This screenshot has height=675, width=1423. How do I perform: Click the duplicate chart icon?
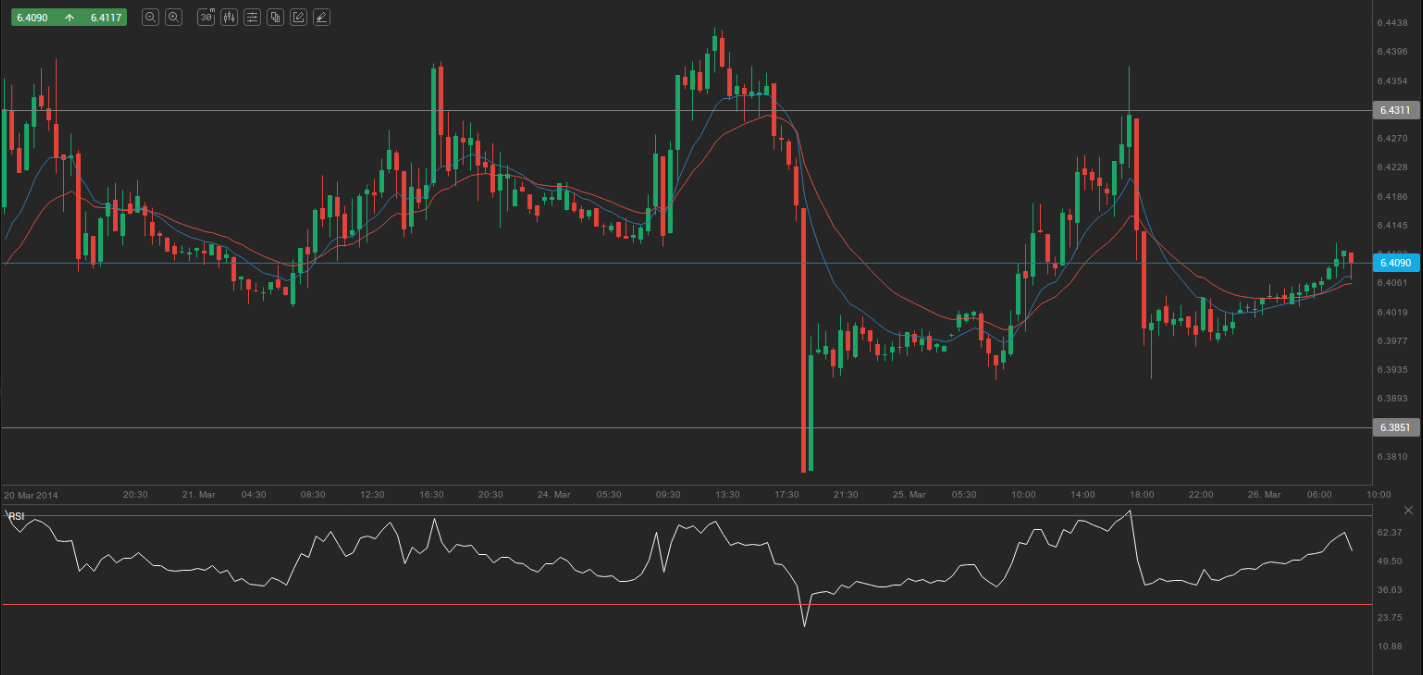click(x=275, y=17)
